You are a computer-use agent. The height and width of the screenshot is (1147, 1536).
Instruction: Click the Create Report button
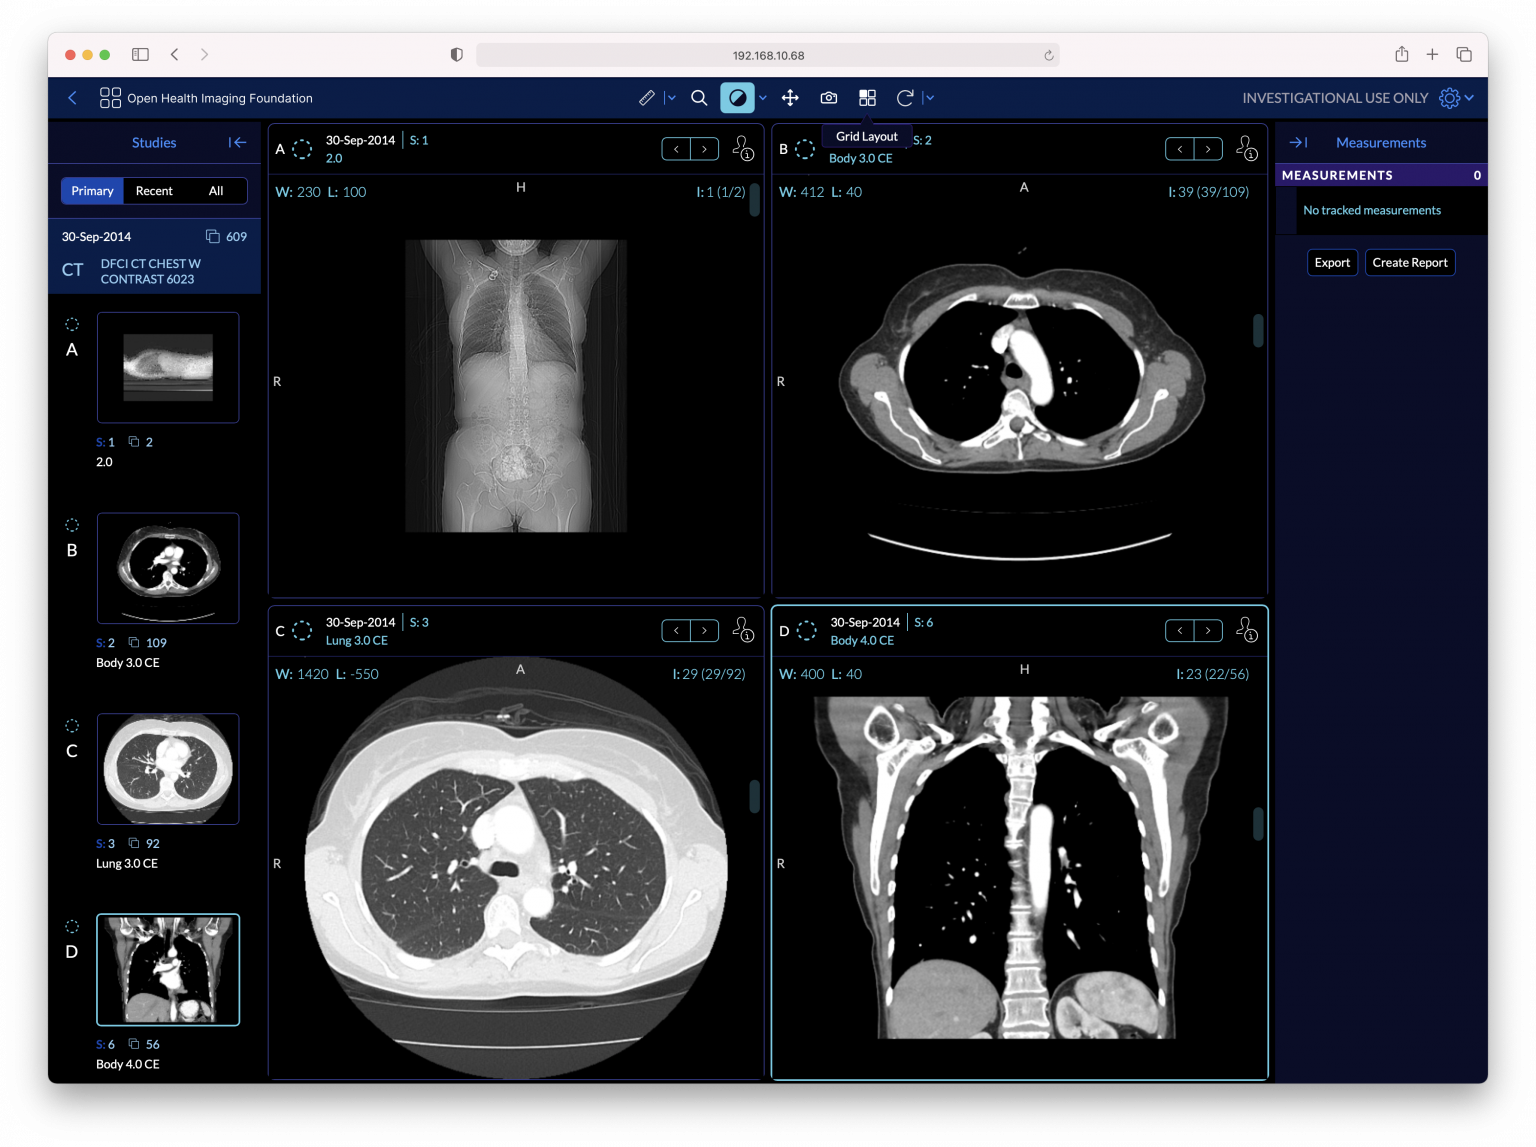point(1409,263)
